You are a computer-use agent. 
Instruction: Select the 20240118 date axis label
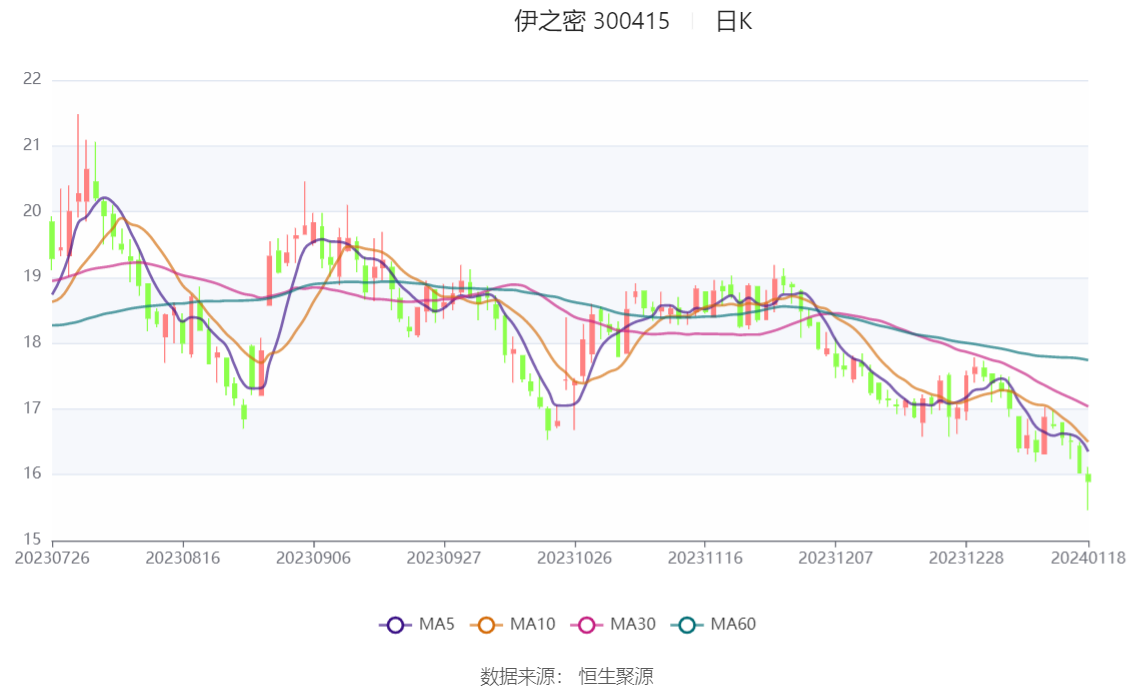coord(1088,558)
